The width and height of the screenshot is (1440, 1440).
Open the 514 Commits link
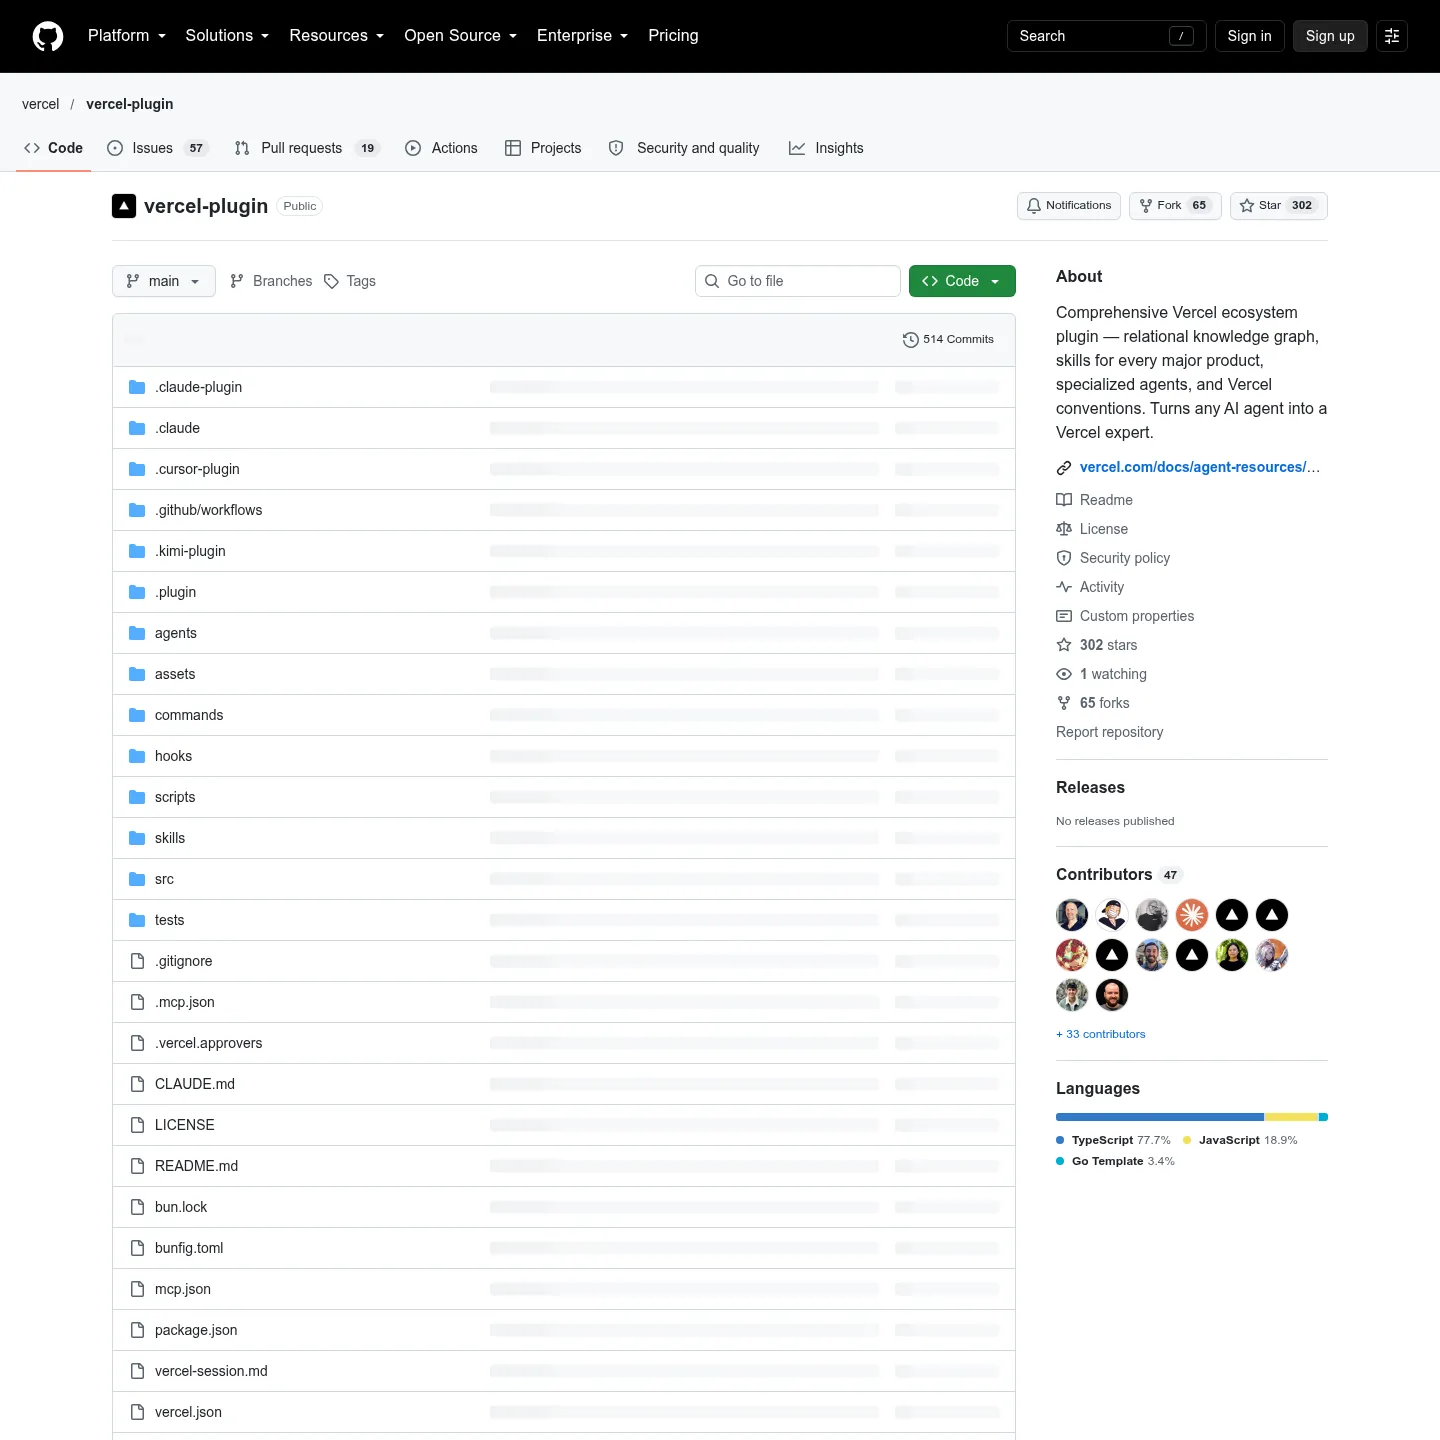click(x=948, y=340)
